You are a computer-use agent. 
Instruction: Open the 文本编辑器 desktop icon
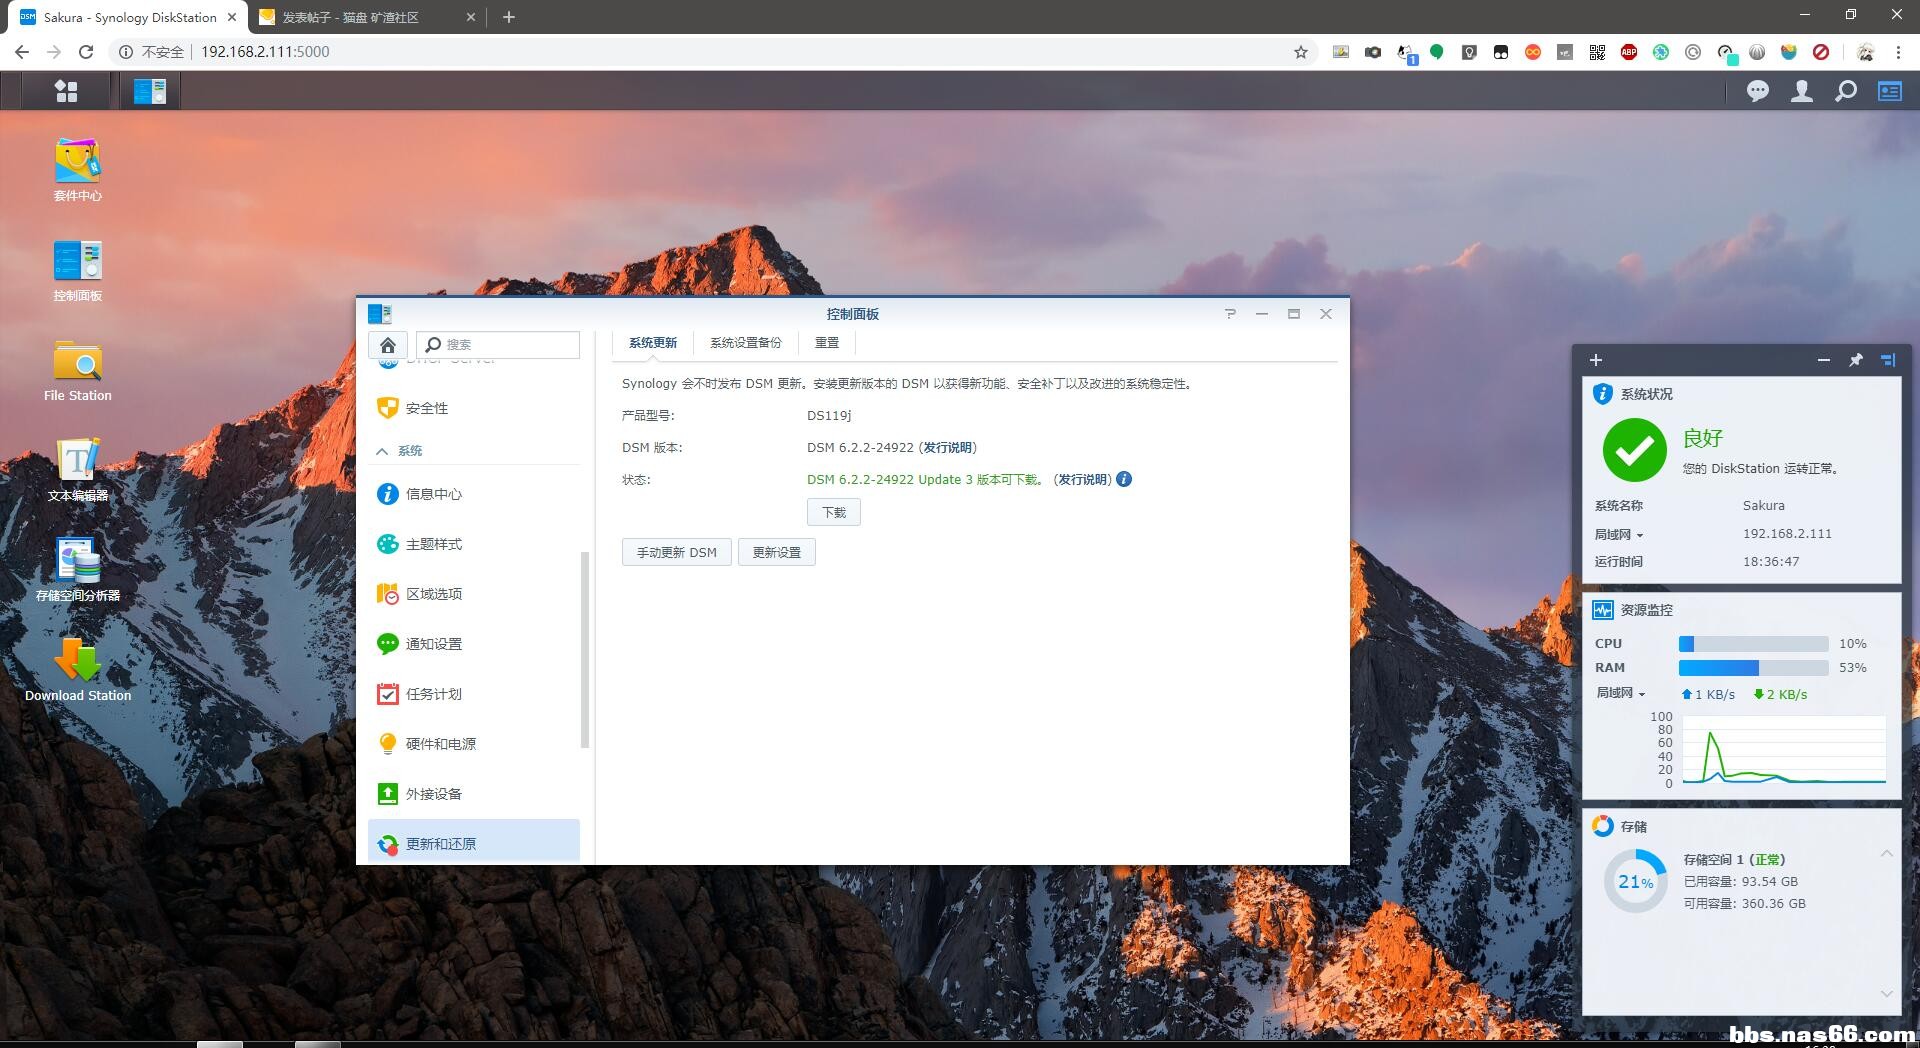point(78,470)
